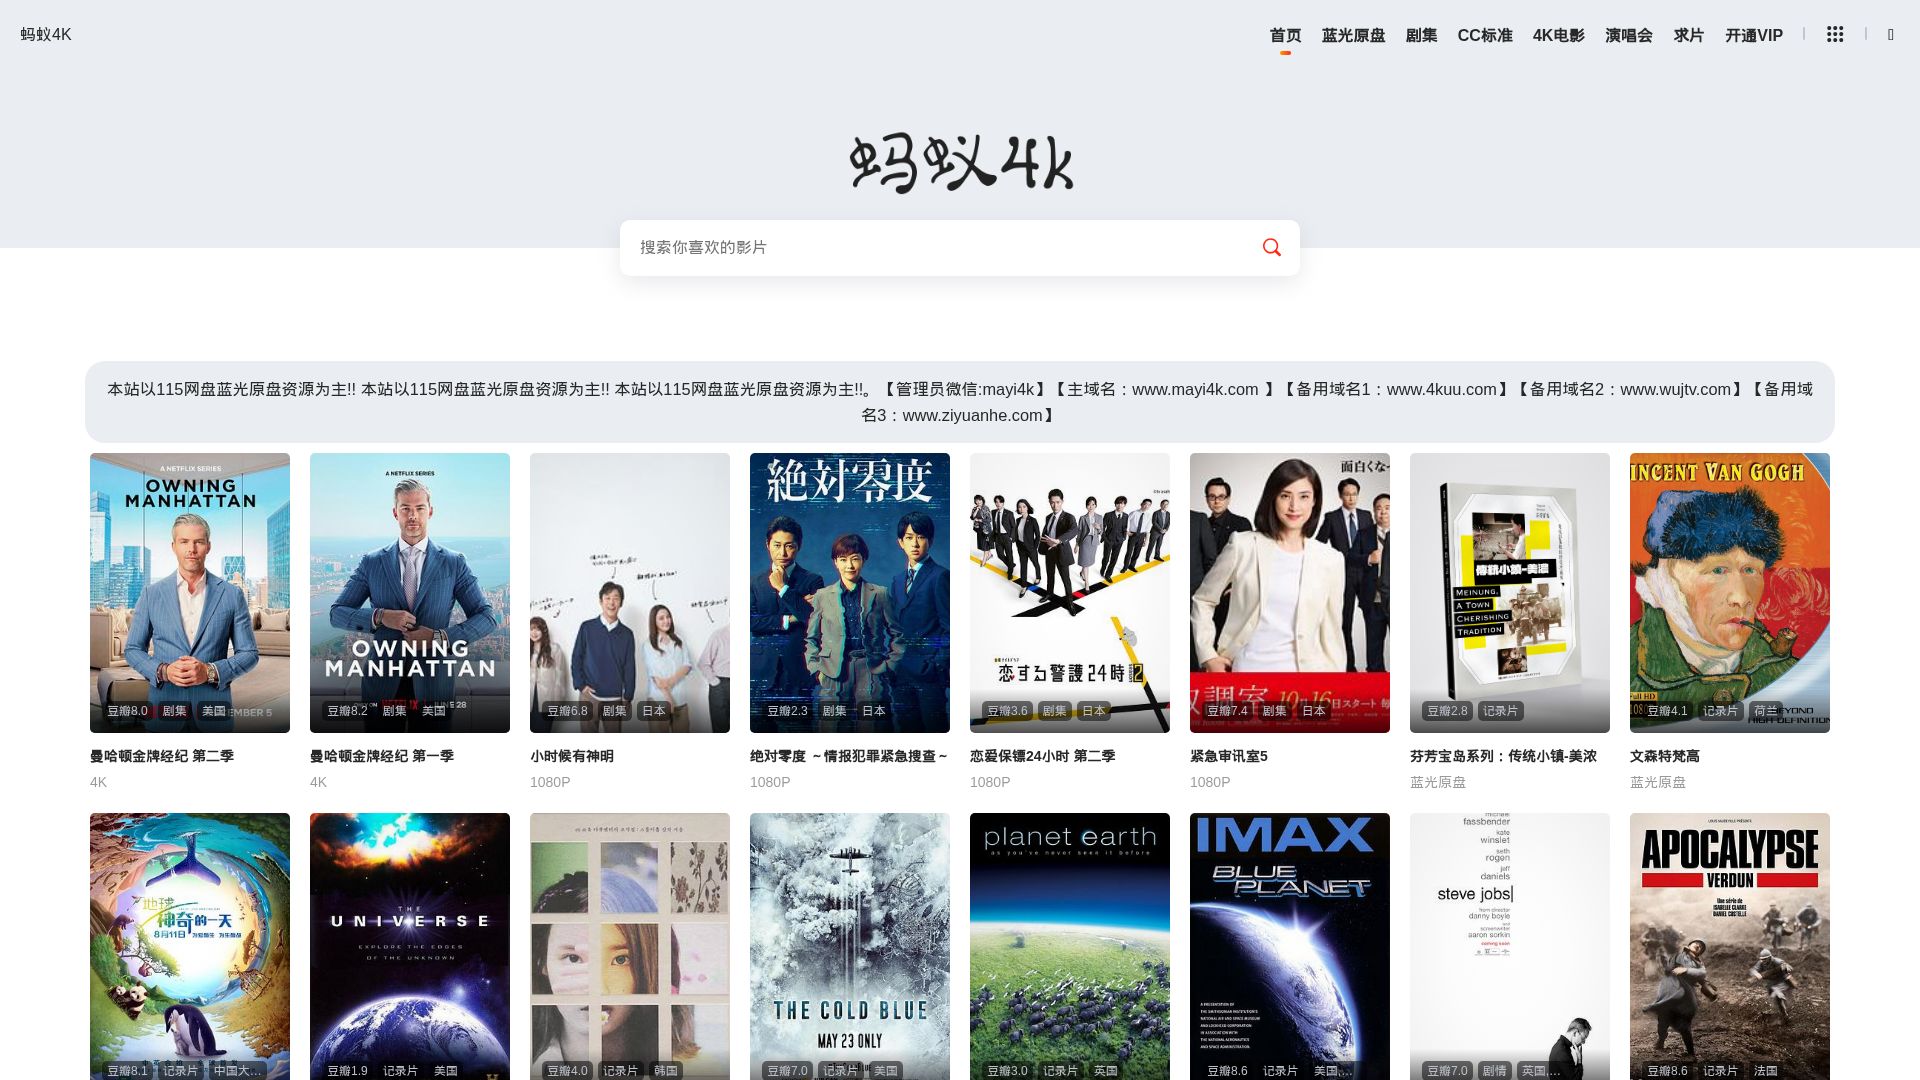Screen dimensions: 1920x1080
Task: Click the icon at far right of header
Action: [x=1890, y=35]
